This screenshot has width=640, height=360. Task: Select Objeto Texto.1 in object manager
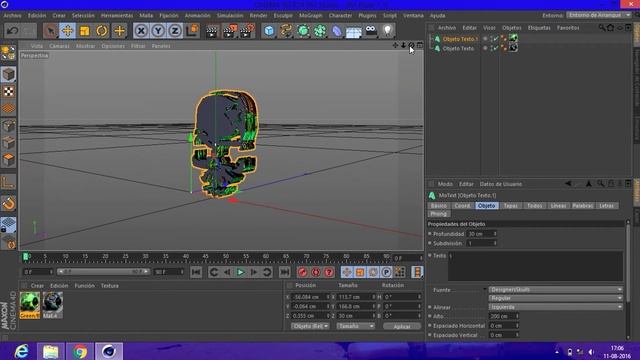[x=460, y=39]
